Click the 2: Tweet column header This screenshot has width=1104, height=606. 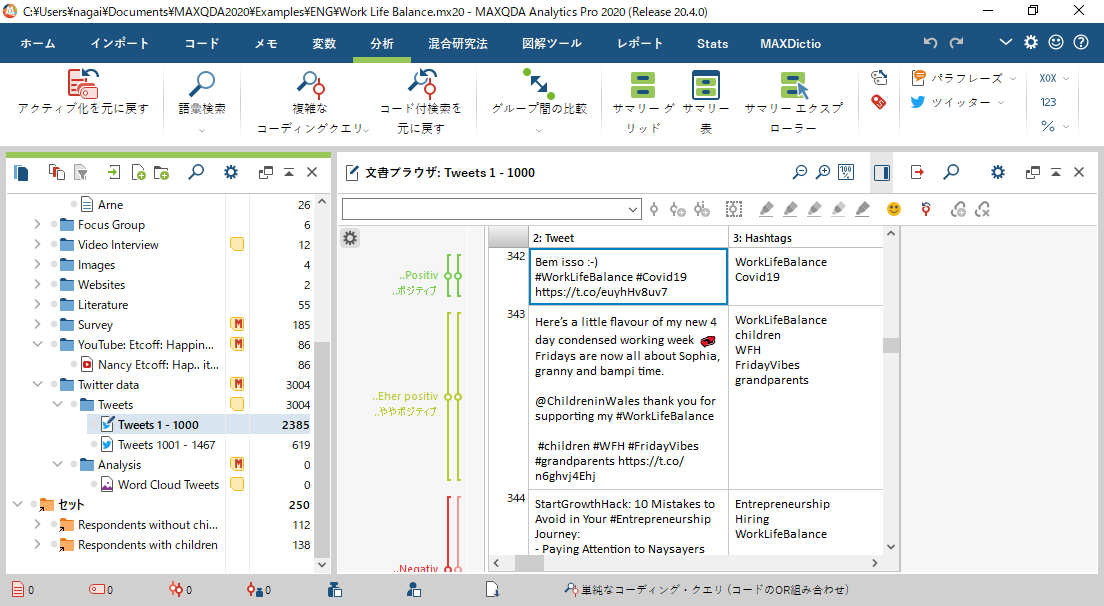(628, 238)
